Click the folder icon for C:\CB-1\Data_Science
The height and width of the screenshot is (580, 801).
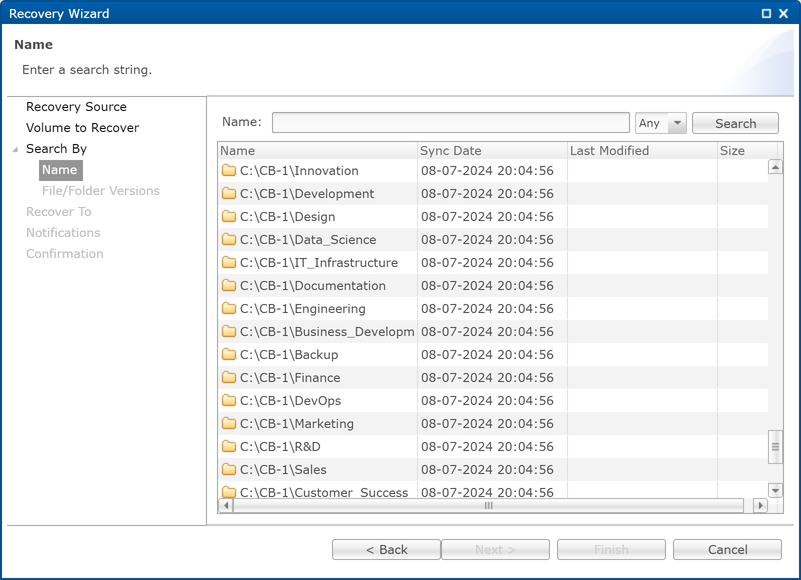pos(229,239)
